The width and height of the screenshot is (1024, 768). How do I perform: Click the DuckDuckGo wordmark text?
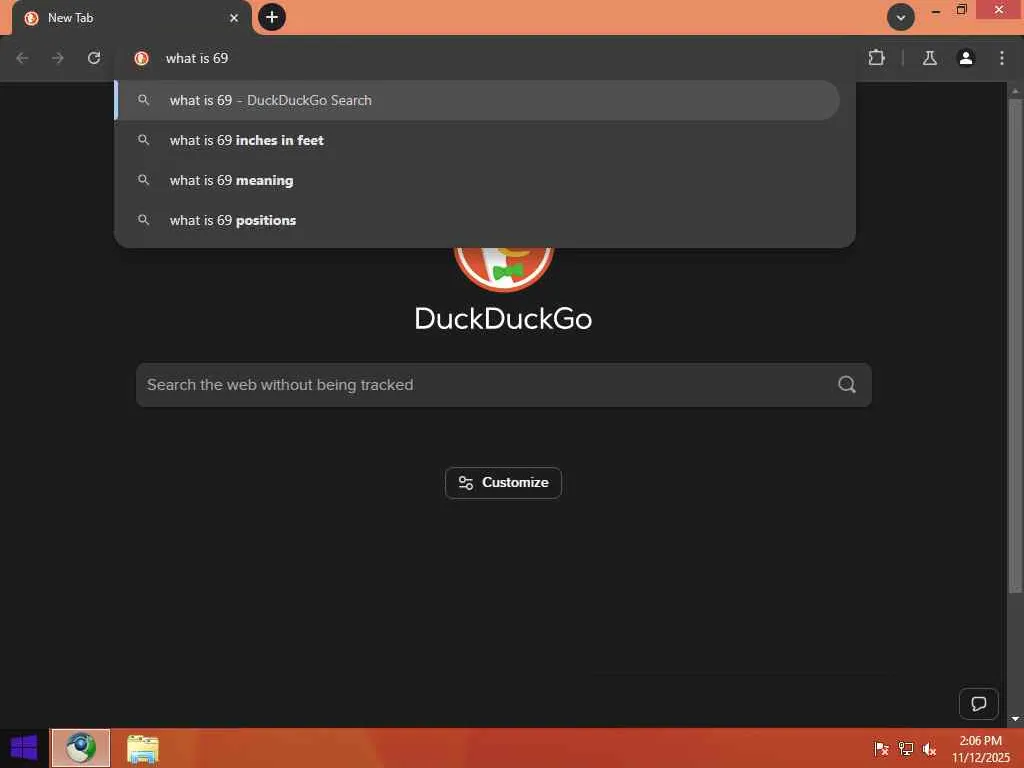coord(503,319)
